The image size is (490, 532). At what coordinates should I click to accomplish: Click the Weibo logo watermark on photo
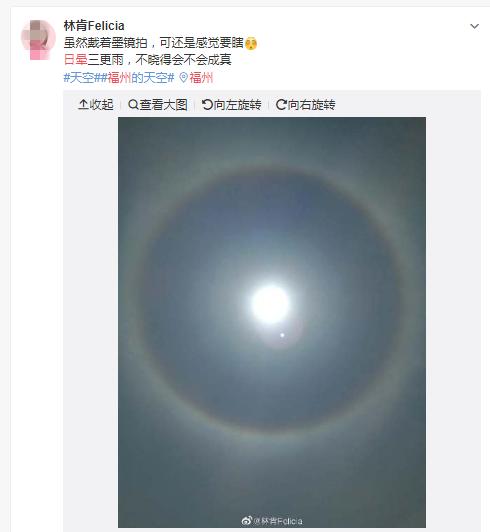click(247, 520)
